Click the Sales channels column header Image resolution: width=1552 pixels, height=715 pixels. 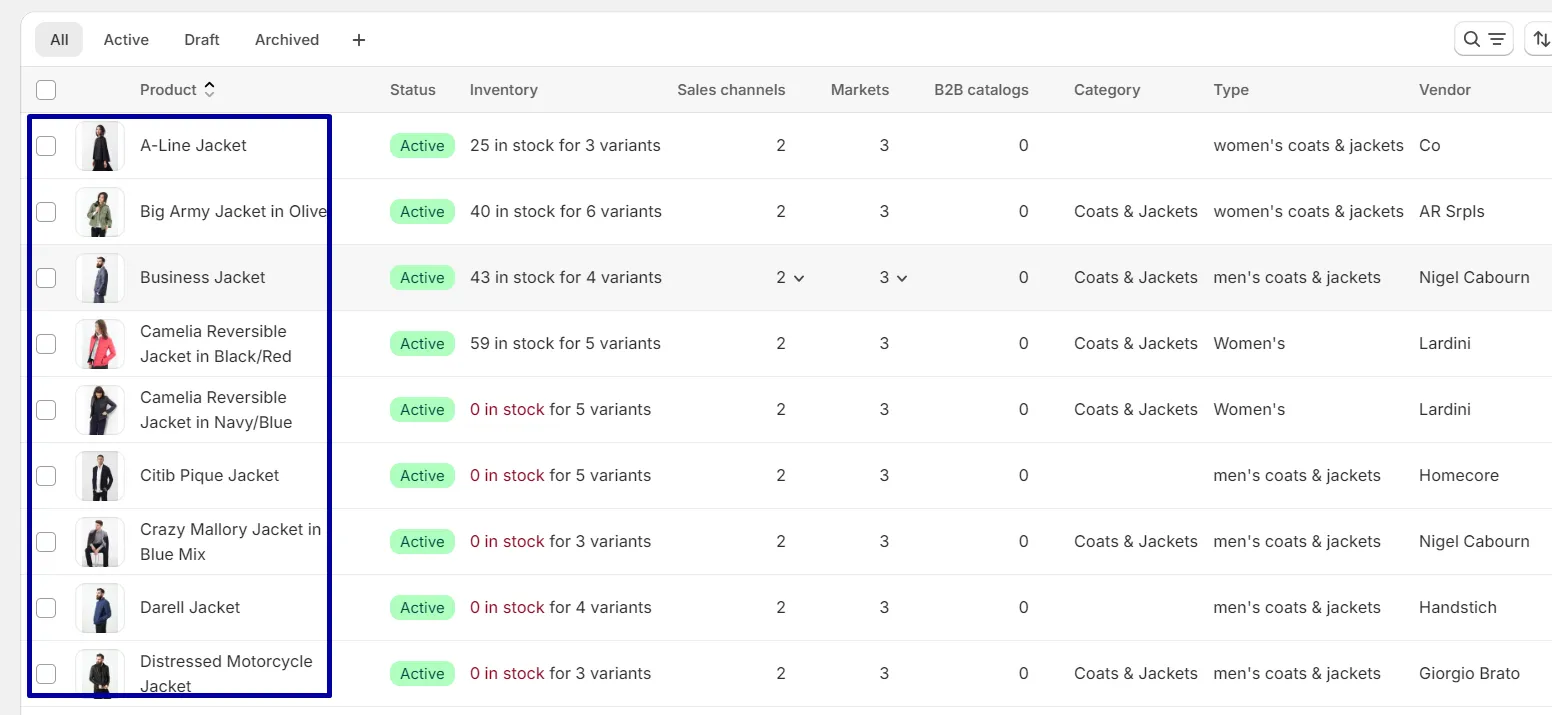click(x=731, y=90)
